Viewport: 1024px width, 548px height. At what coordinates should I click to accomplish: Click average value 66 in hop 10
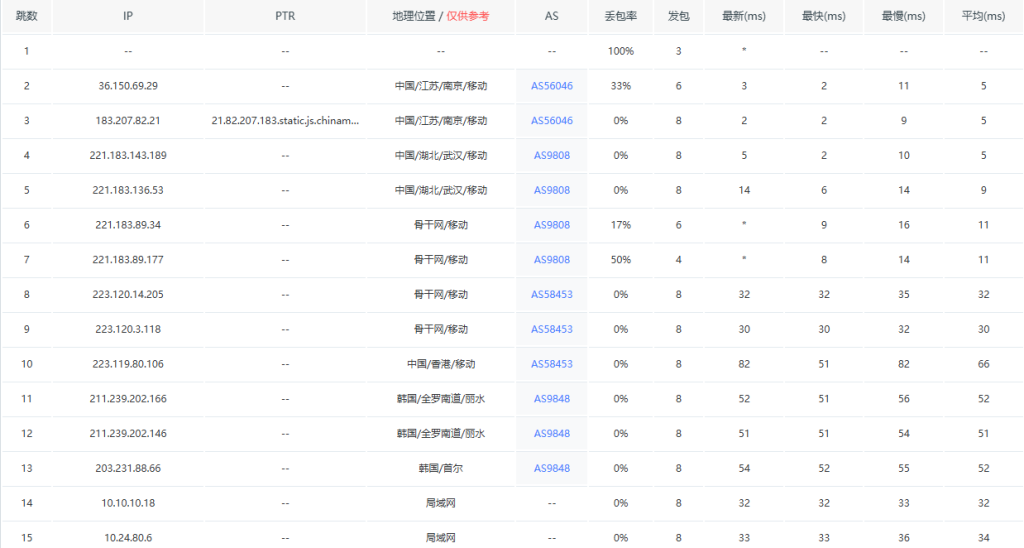(x=983, y=364)
